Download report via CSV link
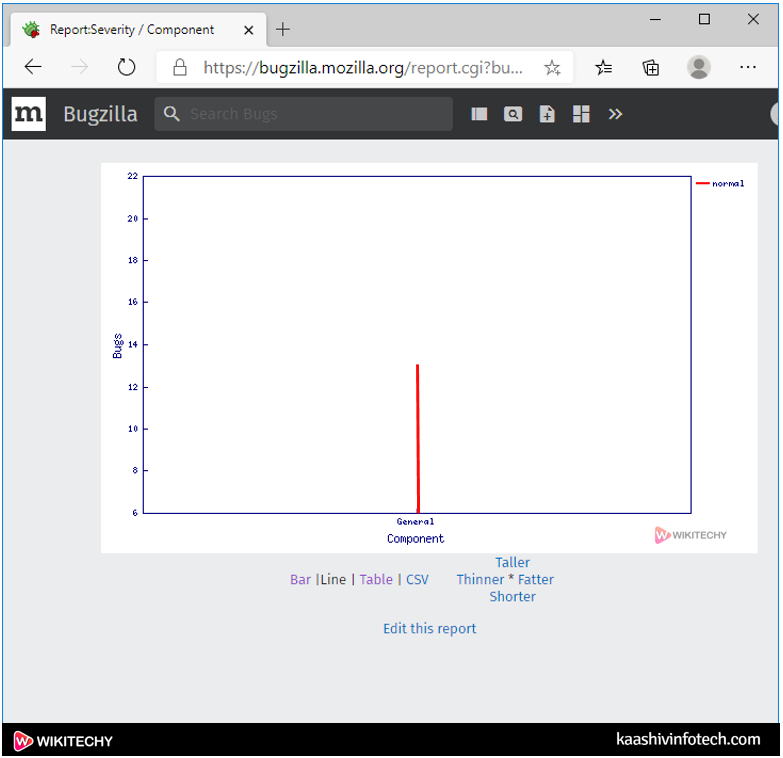The height and width of the screenshot is (758, 783). pyautogui.click(x=417, y=579)
